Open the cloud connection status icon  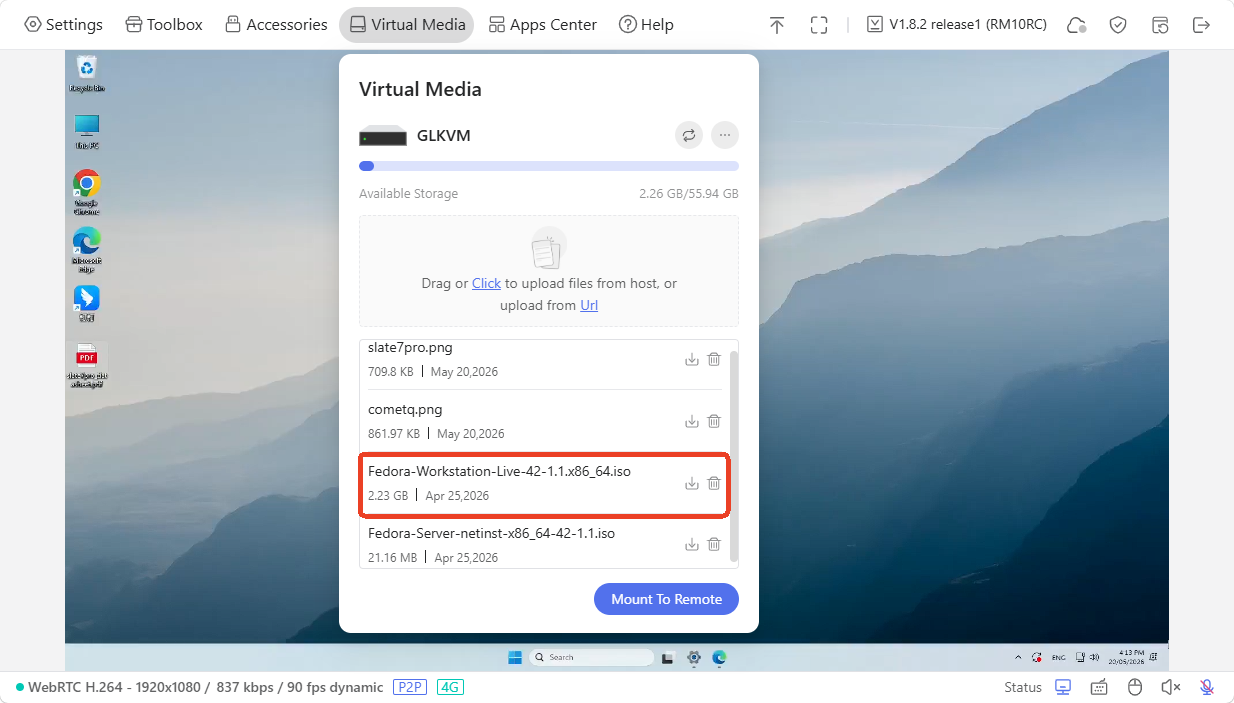click(1077, 25)
